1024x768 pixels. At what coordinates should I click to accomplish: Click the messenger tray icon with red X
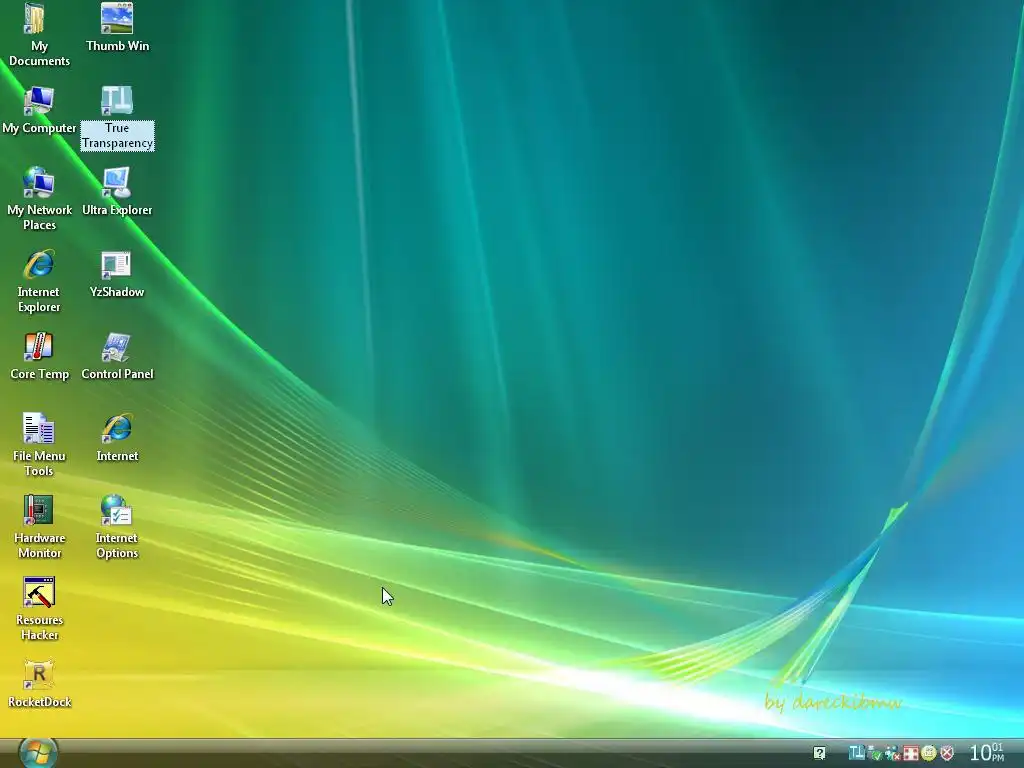point(892,754)
